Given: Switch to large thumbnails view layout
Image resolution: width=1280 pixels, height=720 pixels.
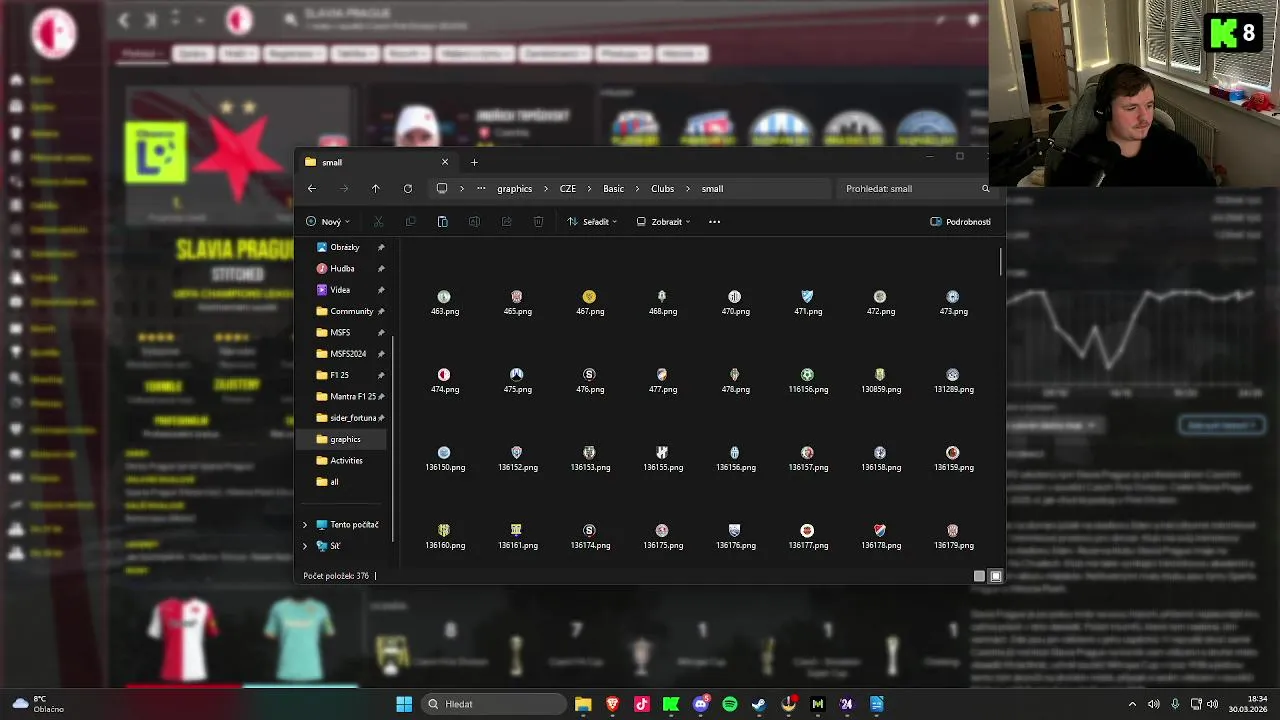Looking at the screenshot, I should 995,576.
